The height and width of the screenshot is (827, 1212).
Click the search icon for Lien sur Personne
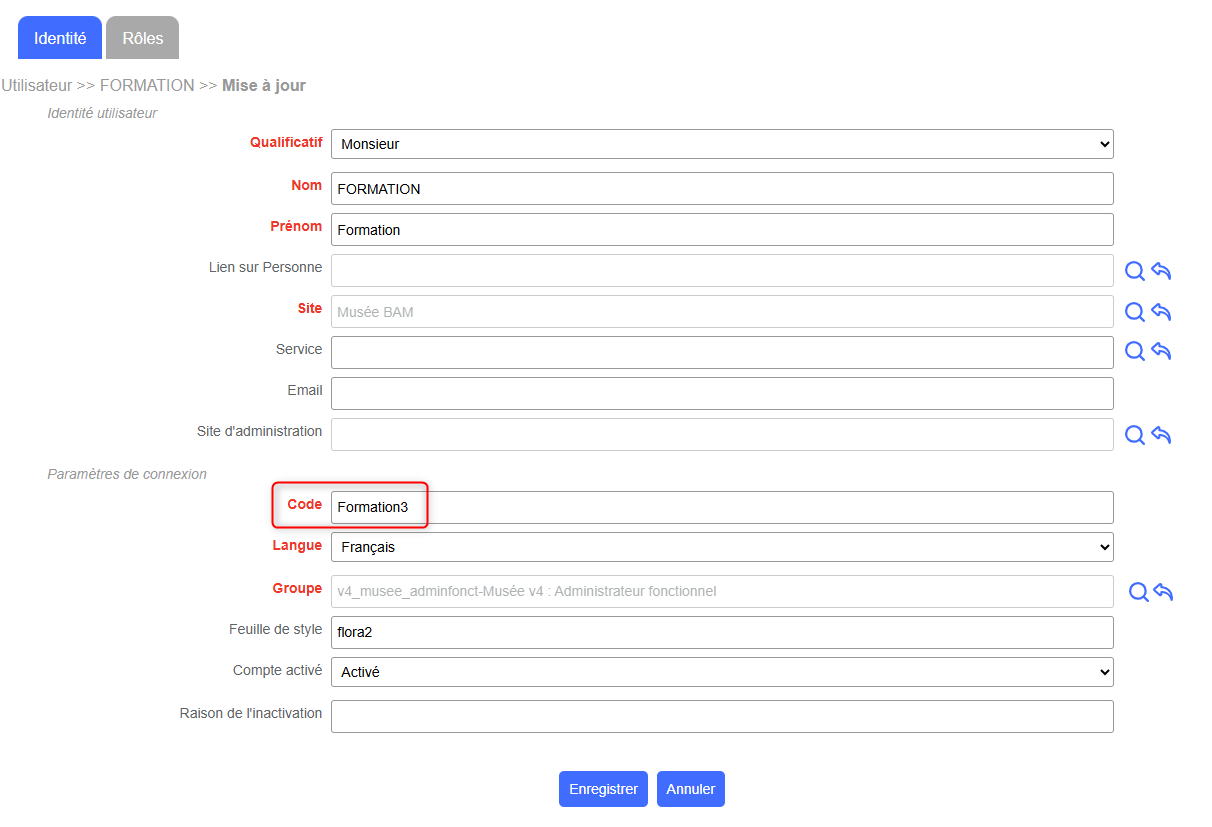(1135, 271)
